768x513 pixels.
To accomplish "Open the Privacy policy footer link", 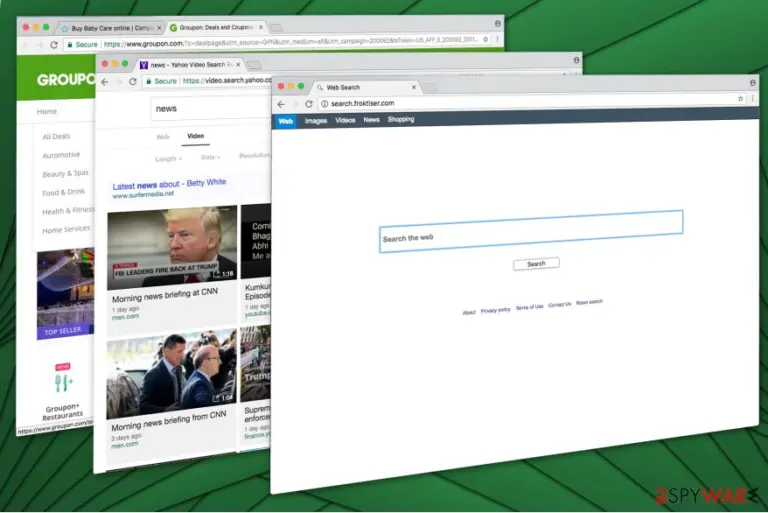I will coord(495,310).
